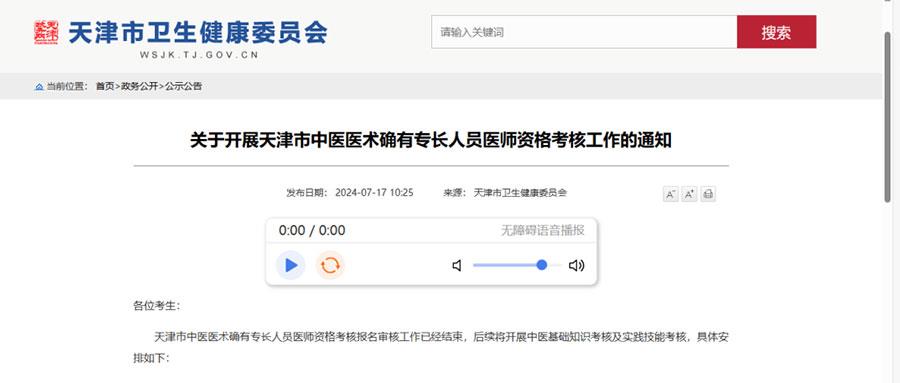Click the red 搜索 search button
The width and height of the screenshot is (900, 383).
point(777,32)
